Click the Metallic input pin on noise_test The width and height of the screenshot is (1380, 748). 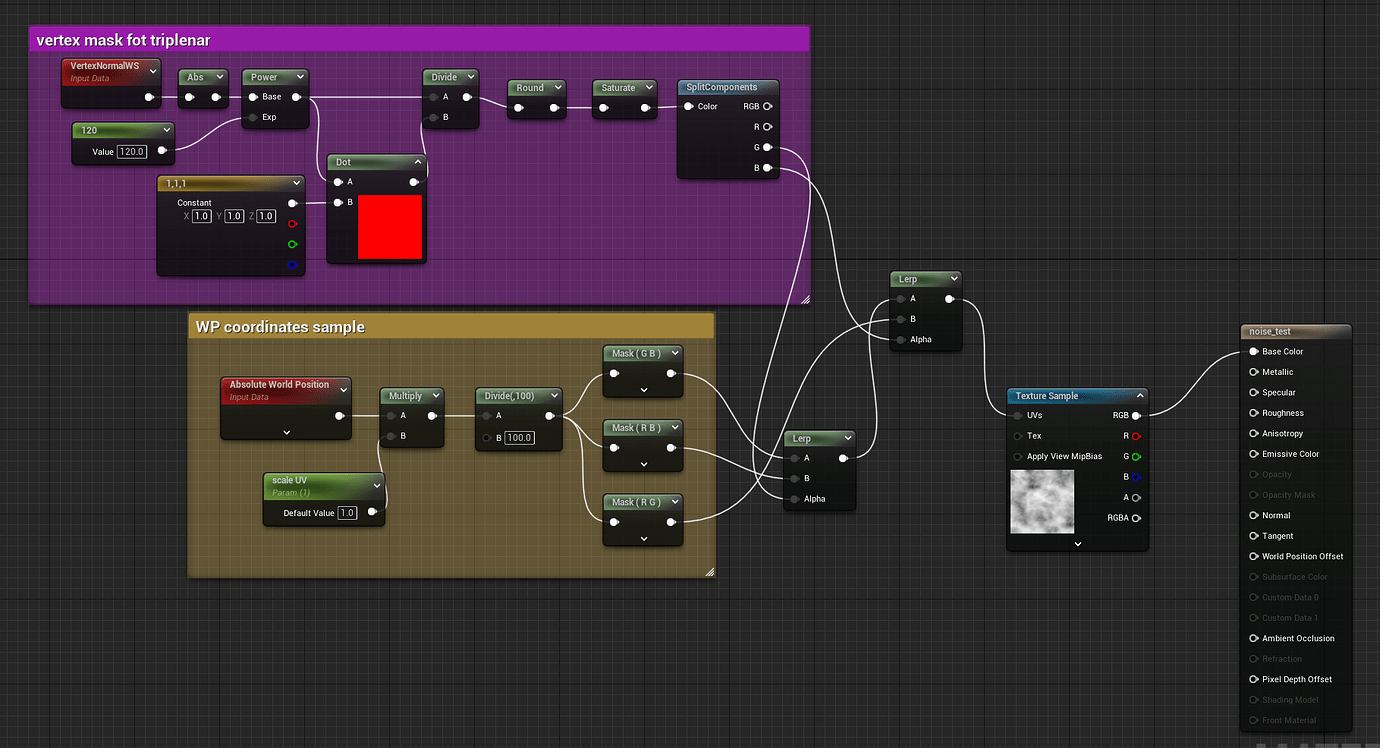point(1254,372)
